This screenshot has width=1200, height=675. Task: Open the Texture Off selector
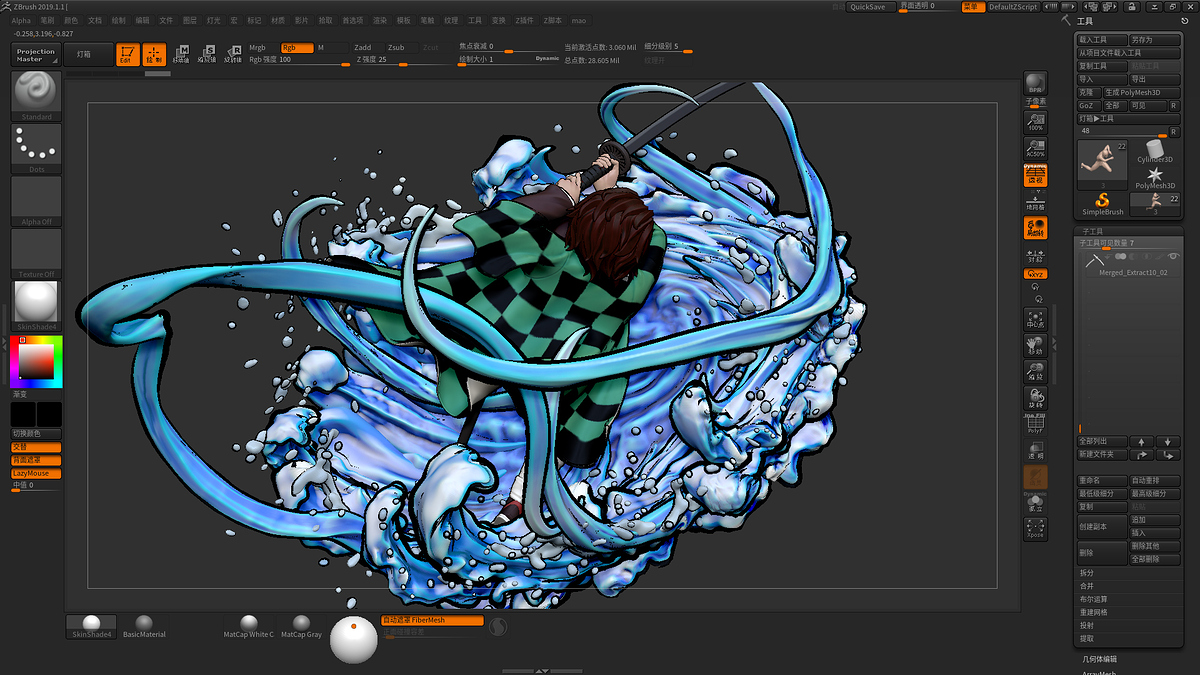tap(36, 253)
